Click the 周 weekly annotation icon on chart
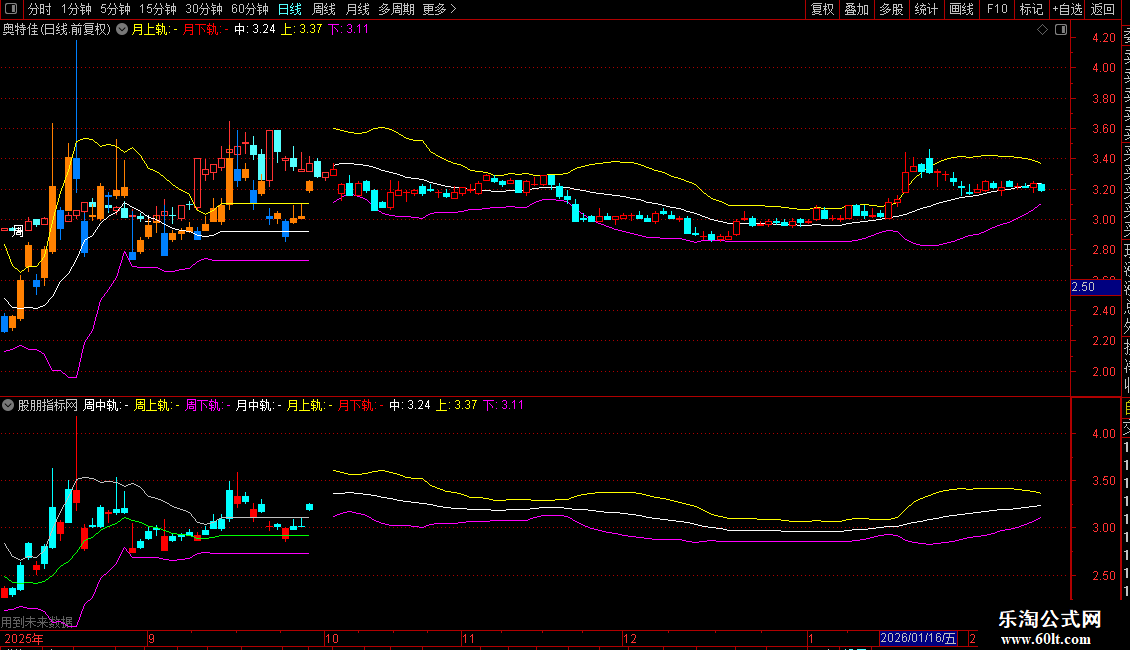 point(18,231)
